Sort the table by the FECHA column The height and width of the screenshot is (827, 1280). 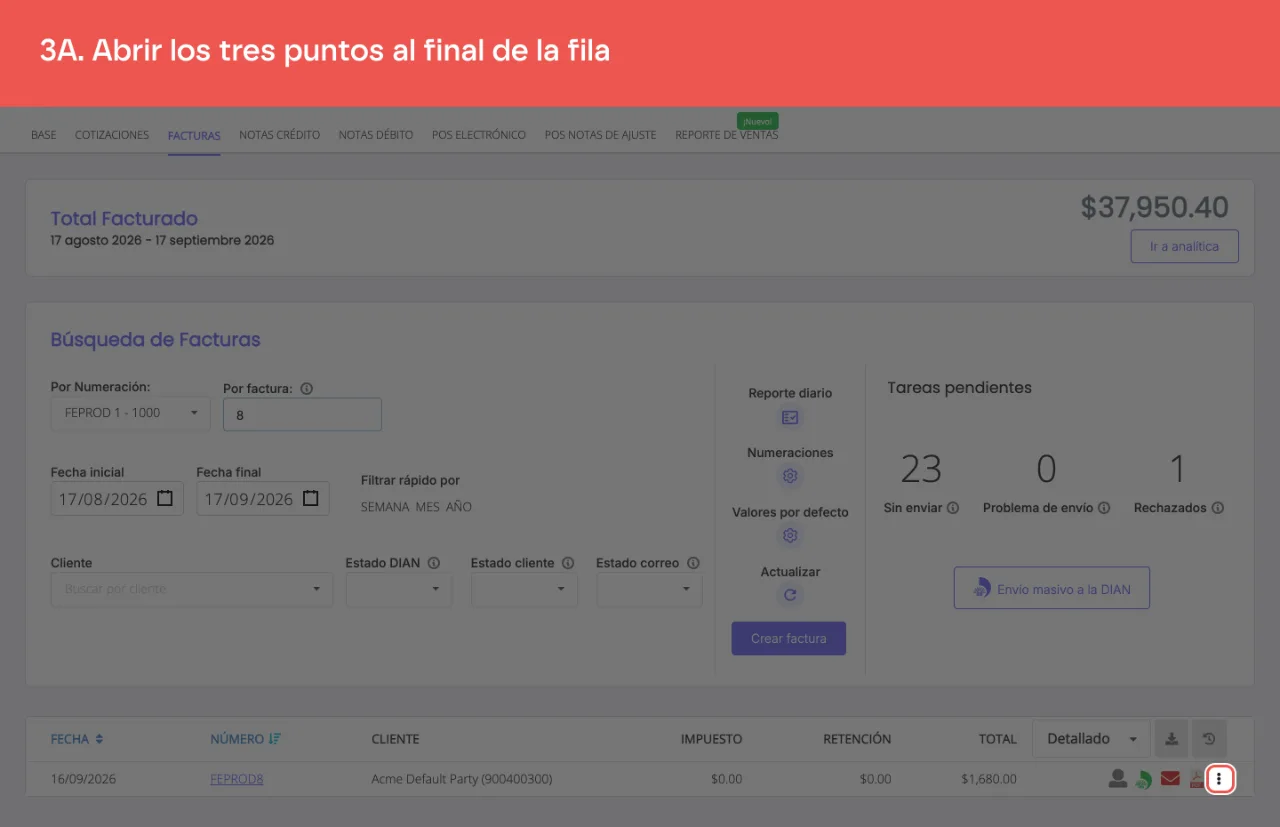pyautogui.click(x=77, y=739)
